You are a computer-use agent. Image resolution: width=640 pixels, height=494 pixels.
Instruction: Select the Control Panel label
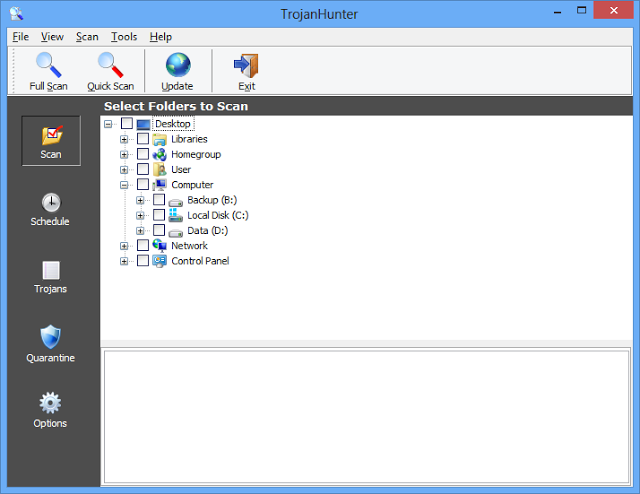200,261
